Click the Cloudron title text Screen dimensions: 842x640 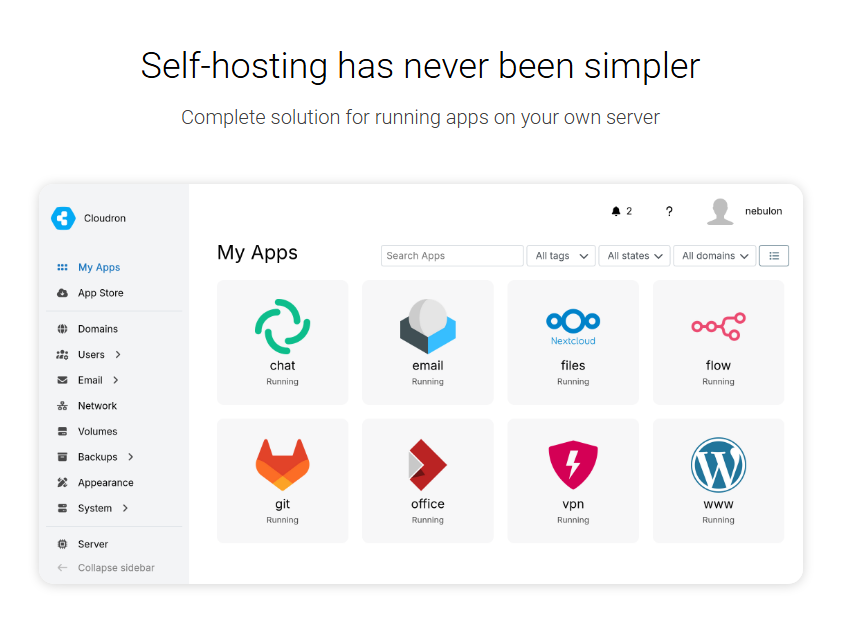coord(105,218)
